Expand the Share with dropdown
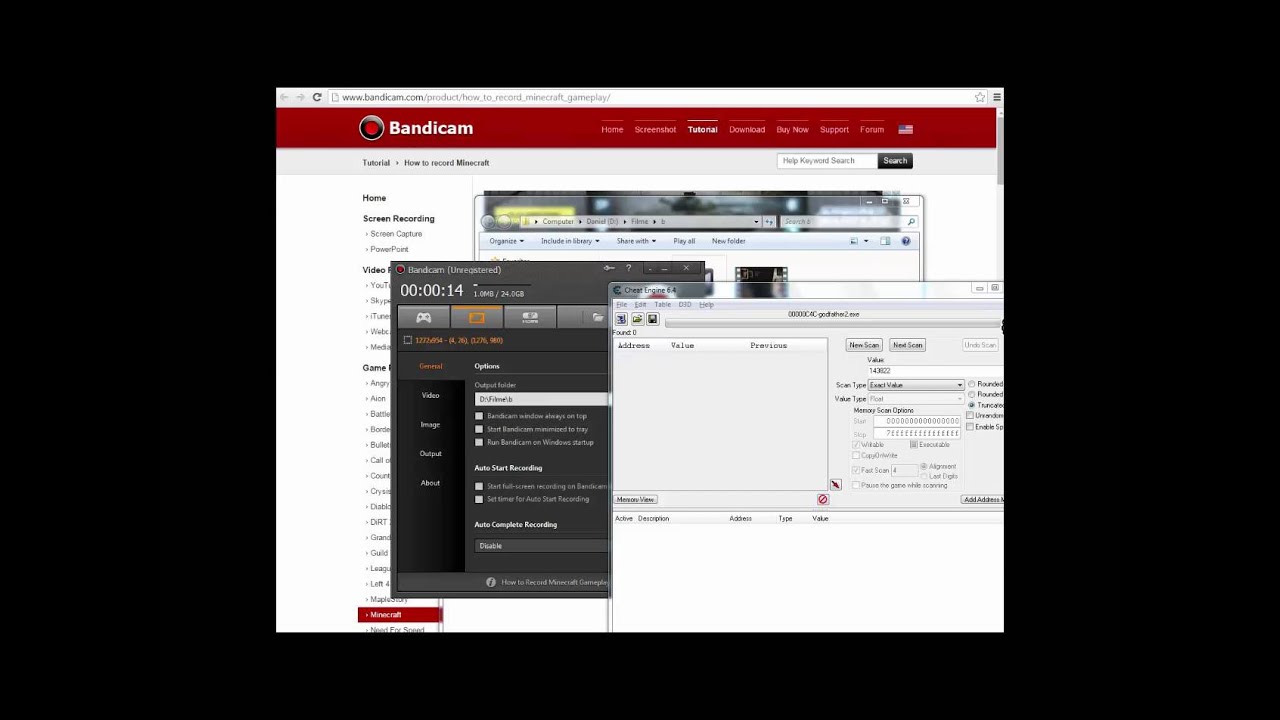 [636, 241]
